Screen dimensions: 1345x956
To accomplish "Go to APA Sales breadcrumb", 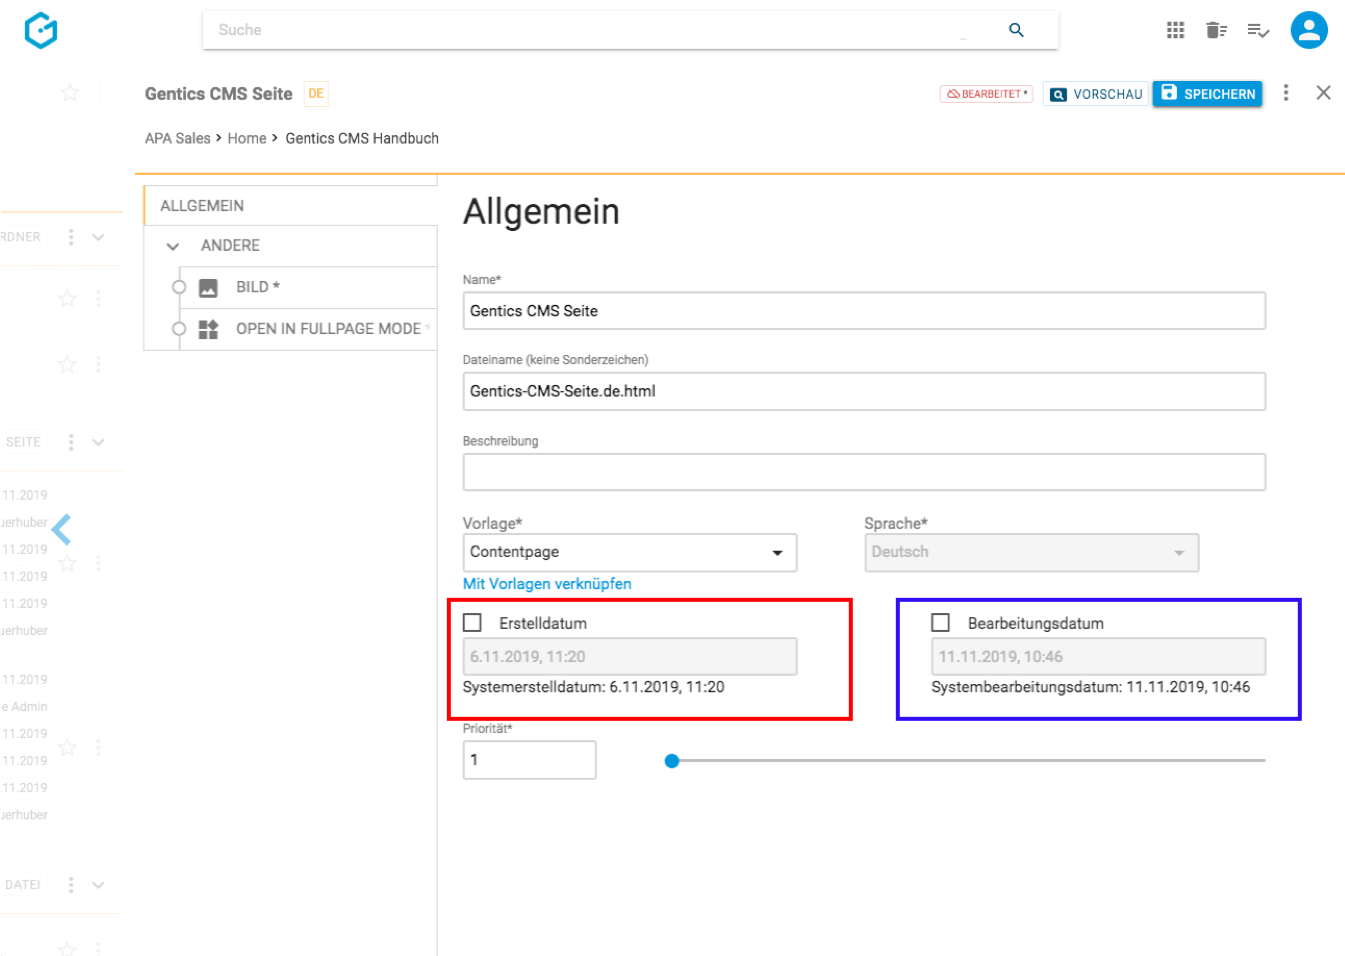I will [178, 139].
